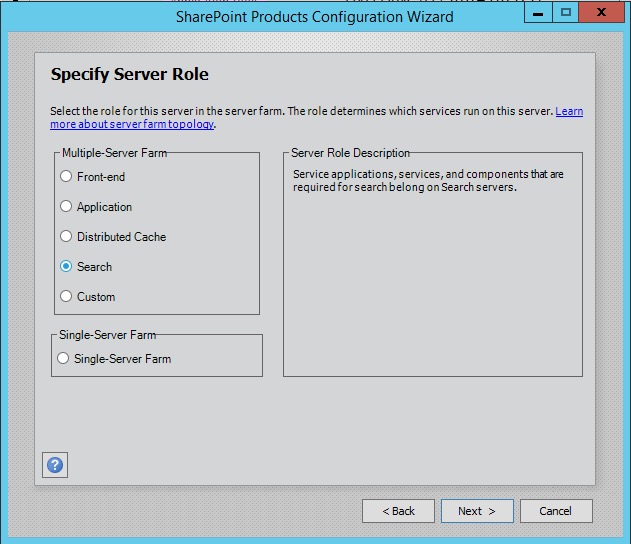Viewport: 631px width, 544px height.
Task: Maximize the Configuration Wizard window
Action: coord(565,13)
